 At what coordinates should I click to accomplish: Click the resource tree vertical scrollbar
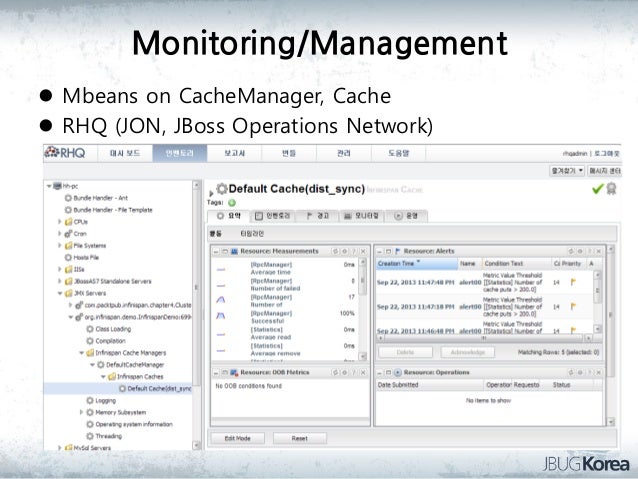[x=197, y=315]
